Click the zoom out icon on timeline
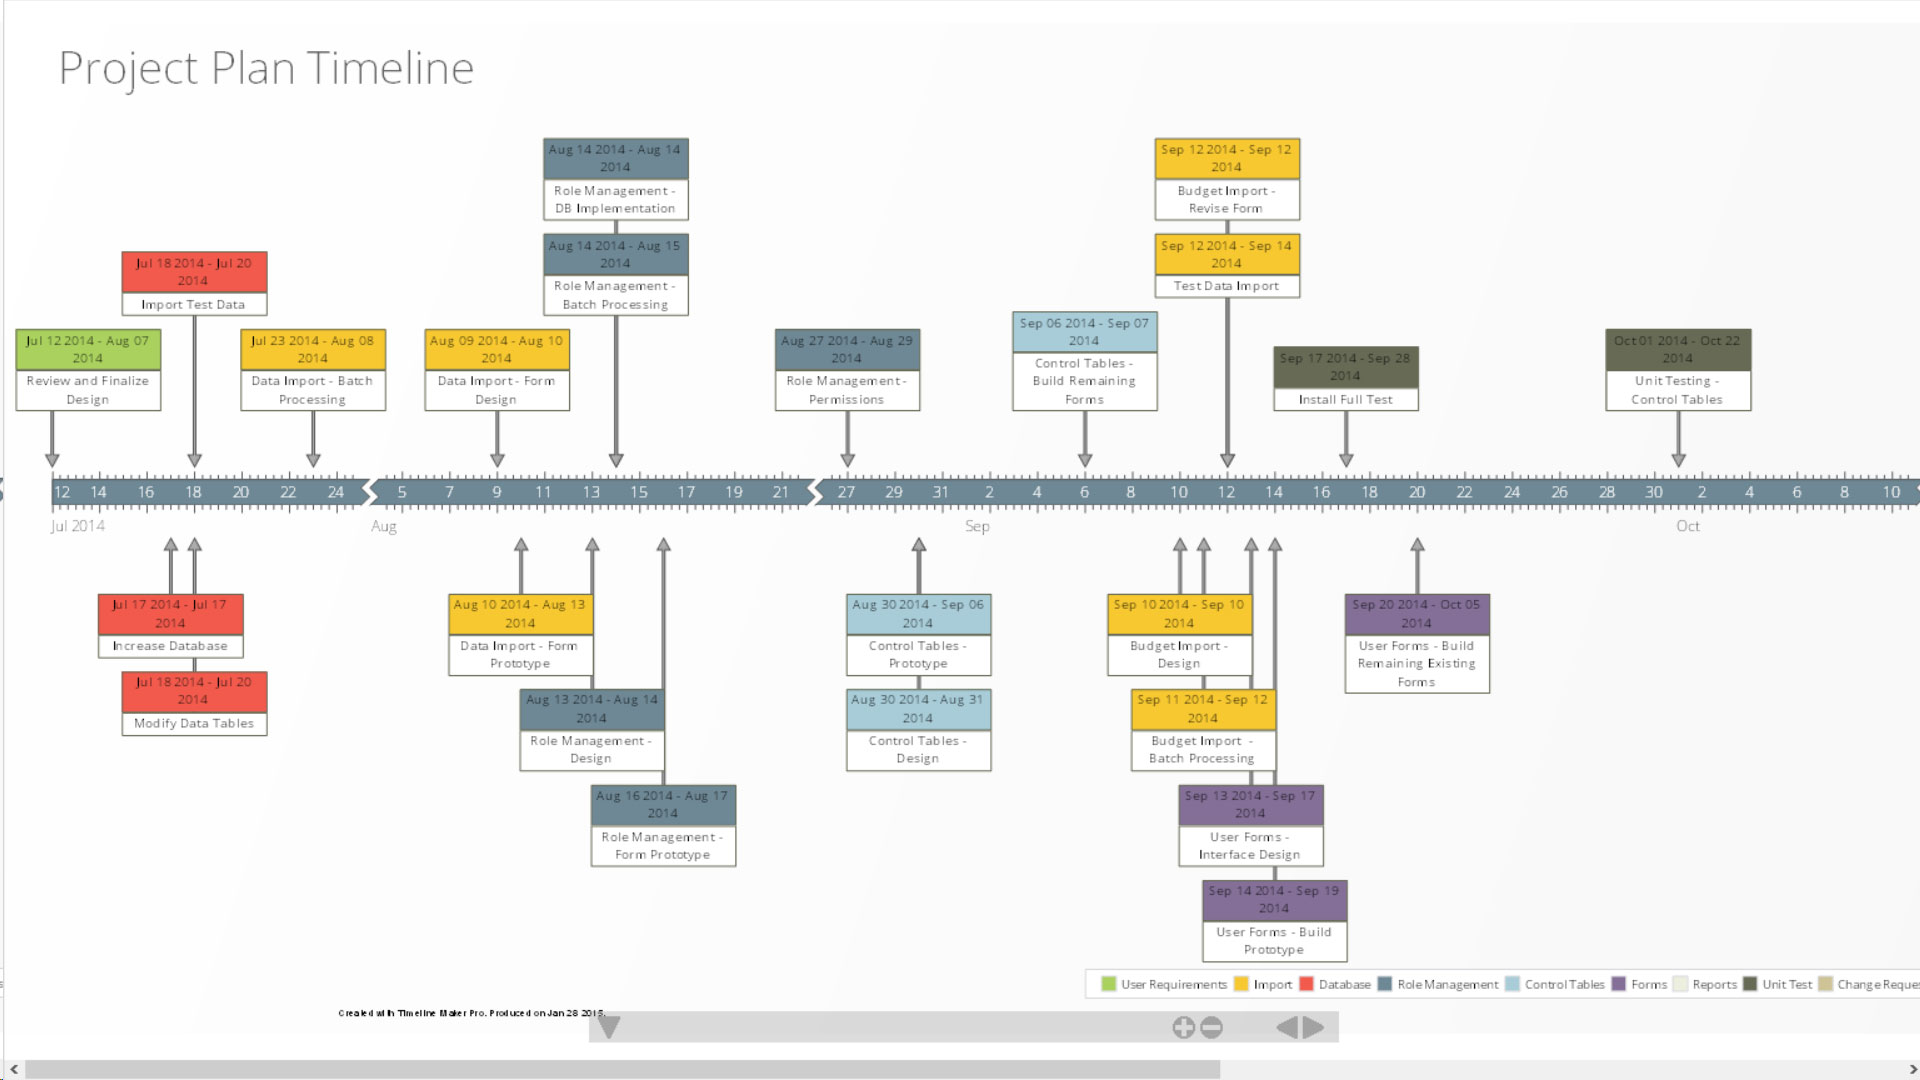 point(1209,1026)
